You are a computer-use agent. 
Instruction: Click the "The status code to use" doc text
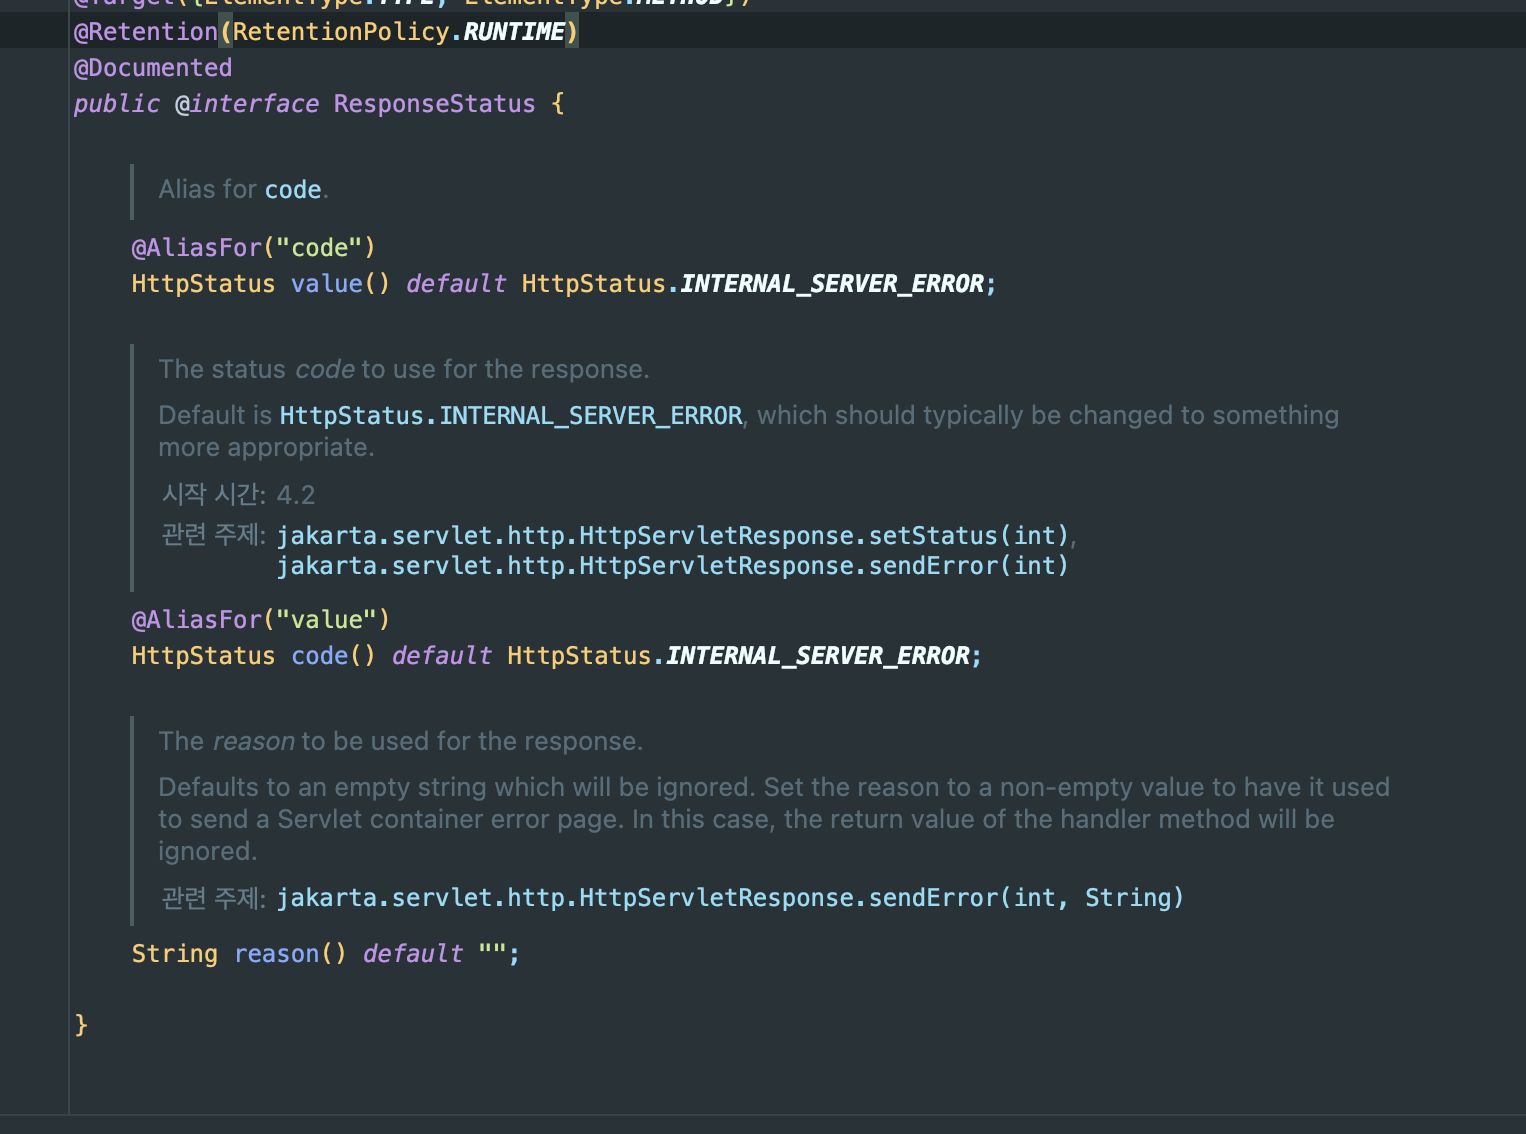pos(404,370)
